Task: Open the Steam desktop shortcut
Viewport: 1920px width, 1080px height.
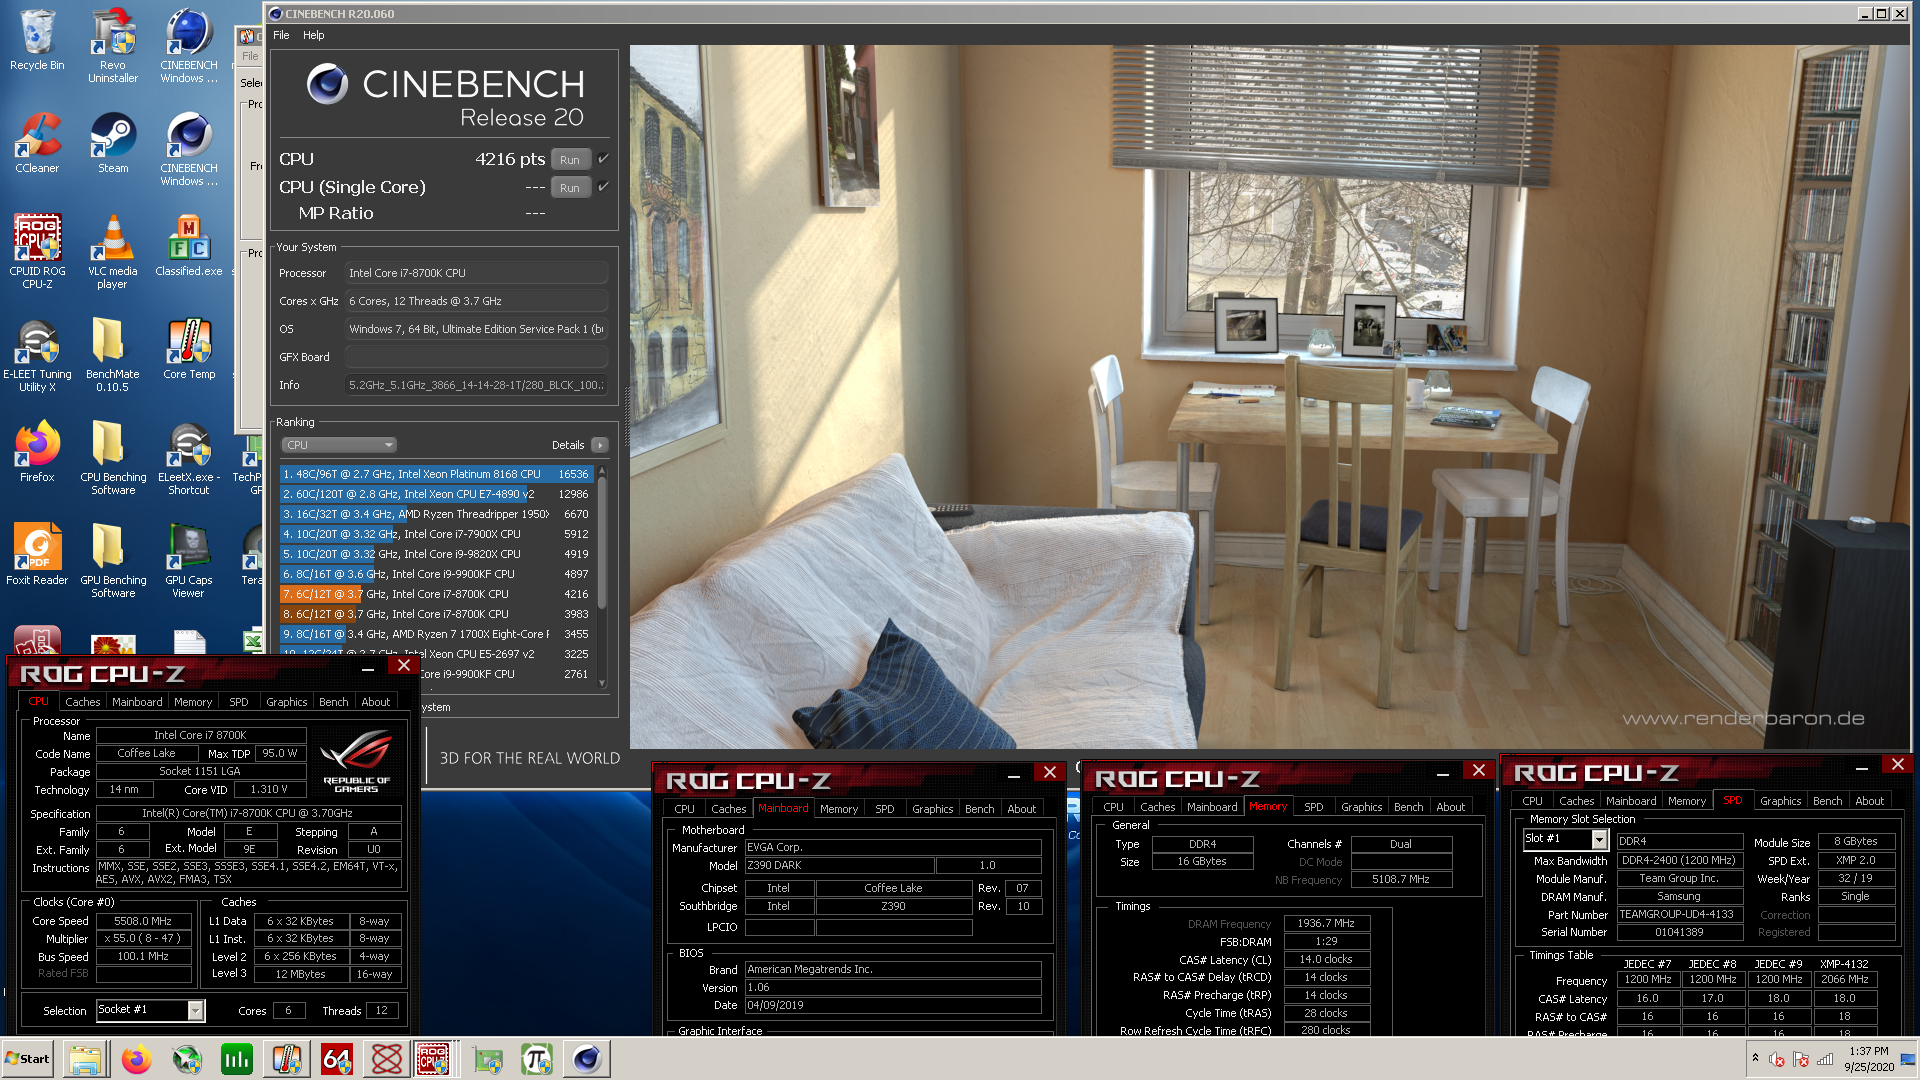Action: (113, 142)
